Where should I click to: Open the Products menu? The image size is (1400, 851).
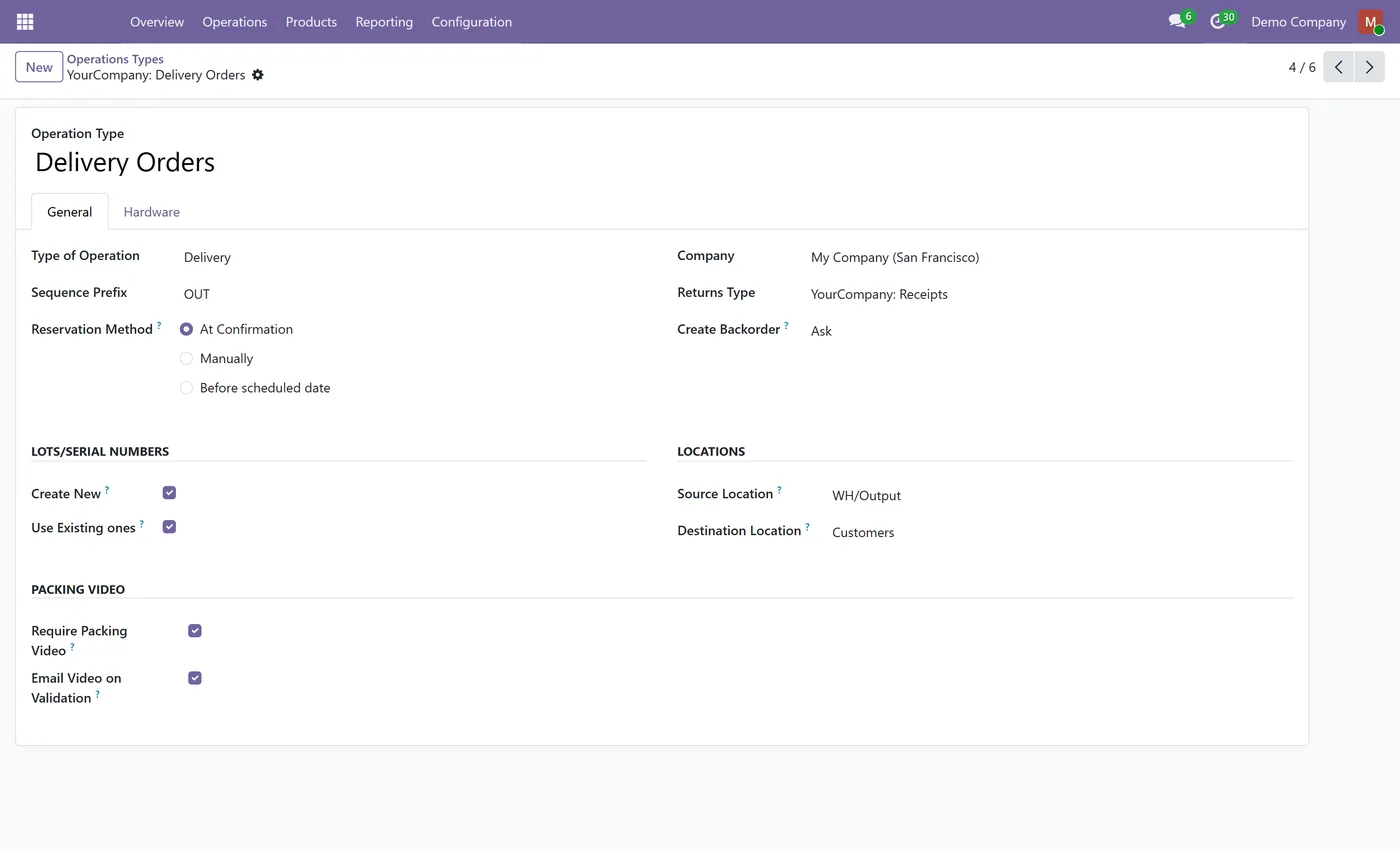311,21
